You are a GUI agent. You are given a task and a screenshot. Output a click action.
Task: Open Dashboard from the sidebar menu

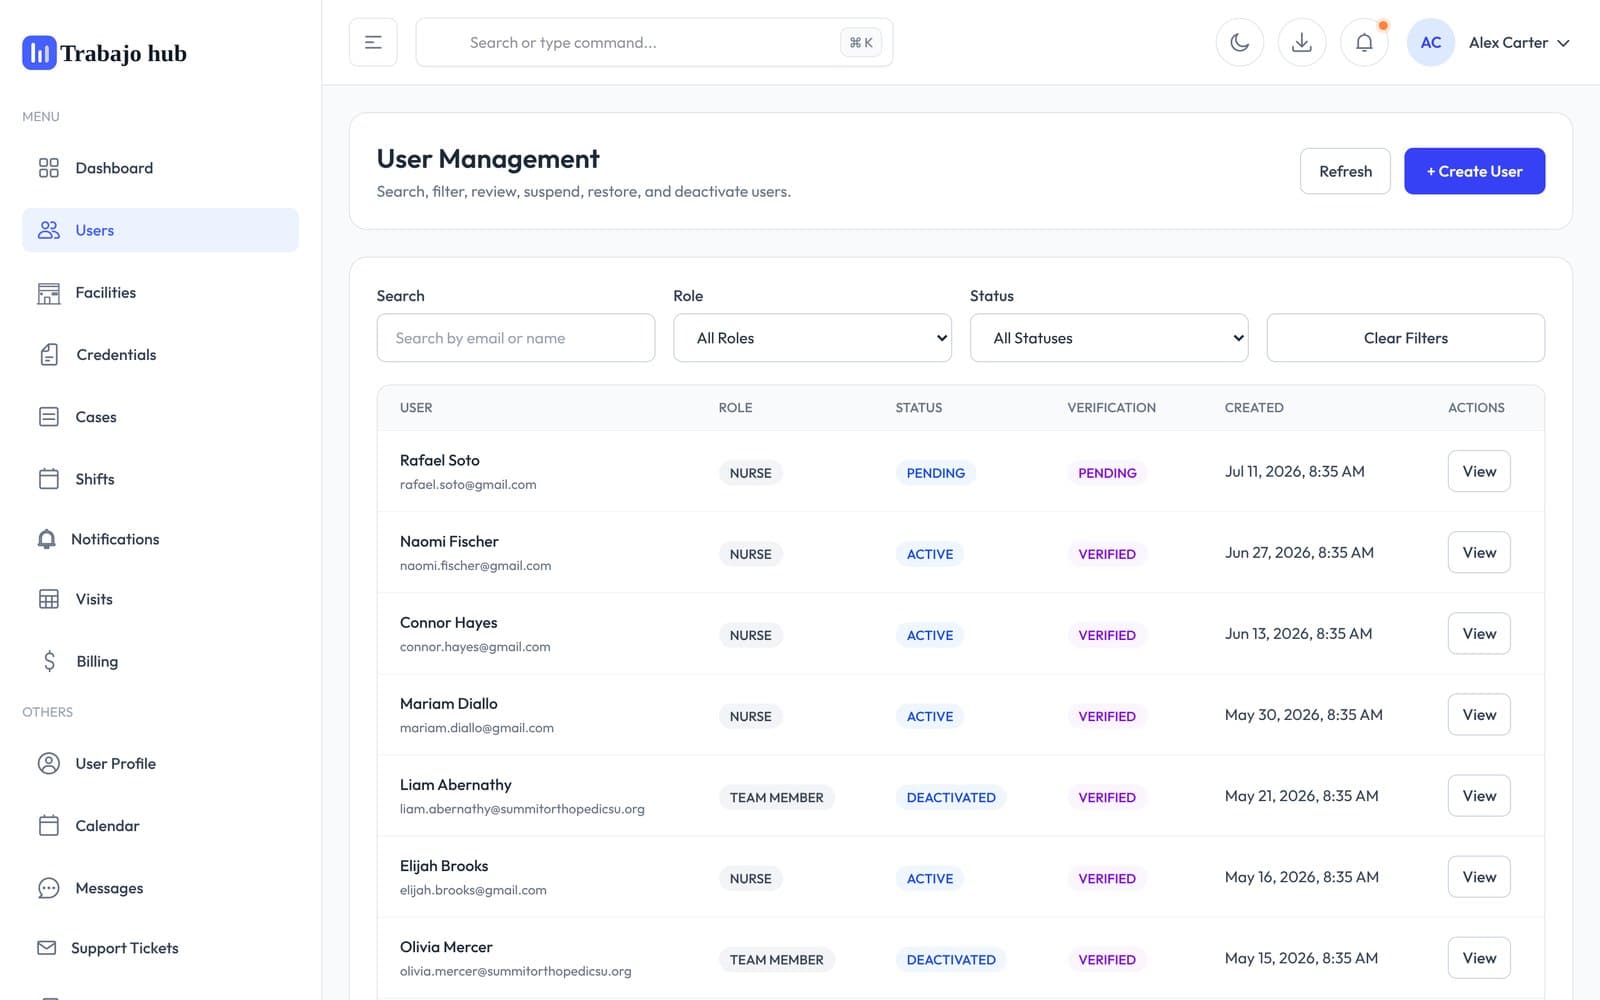click(x=160, y=168)
